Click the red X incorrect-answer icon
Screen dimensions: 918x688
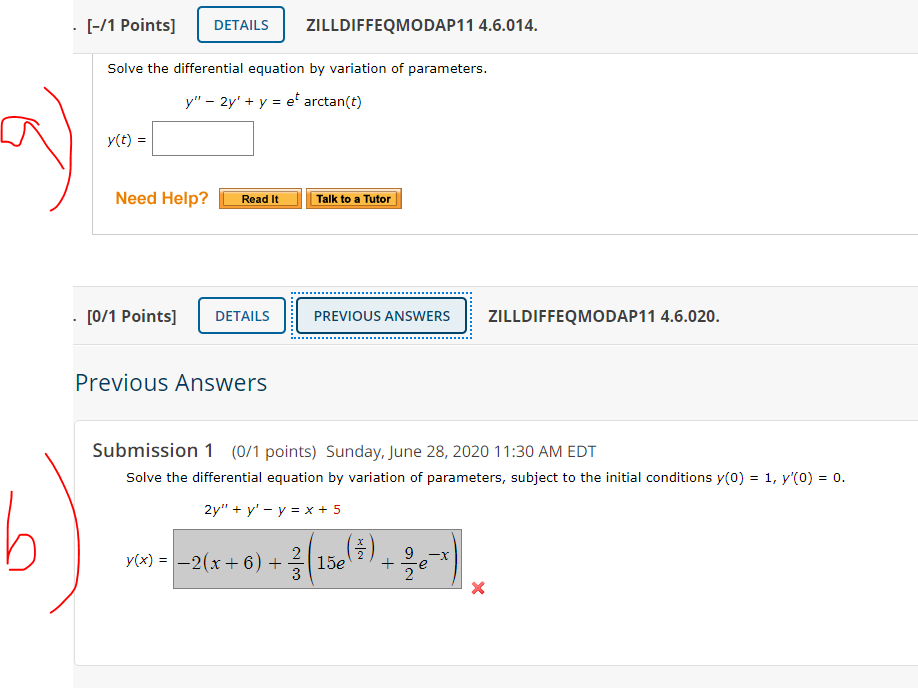pos(477,588)
